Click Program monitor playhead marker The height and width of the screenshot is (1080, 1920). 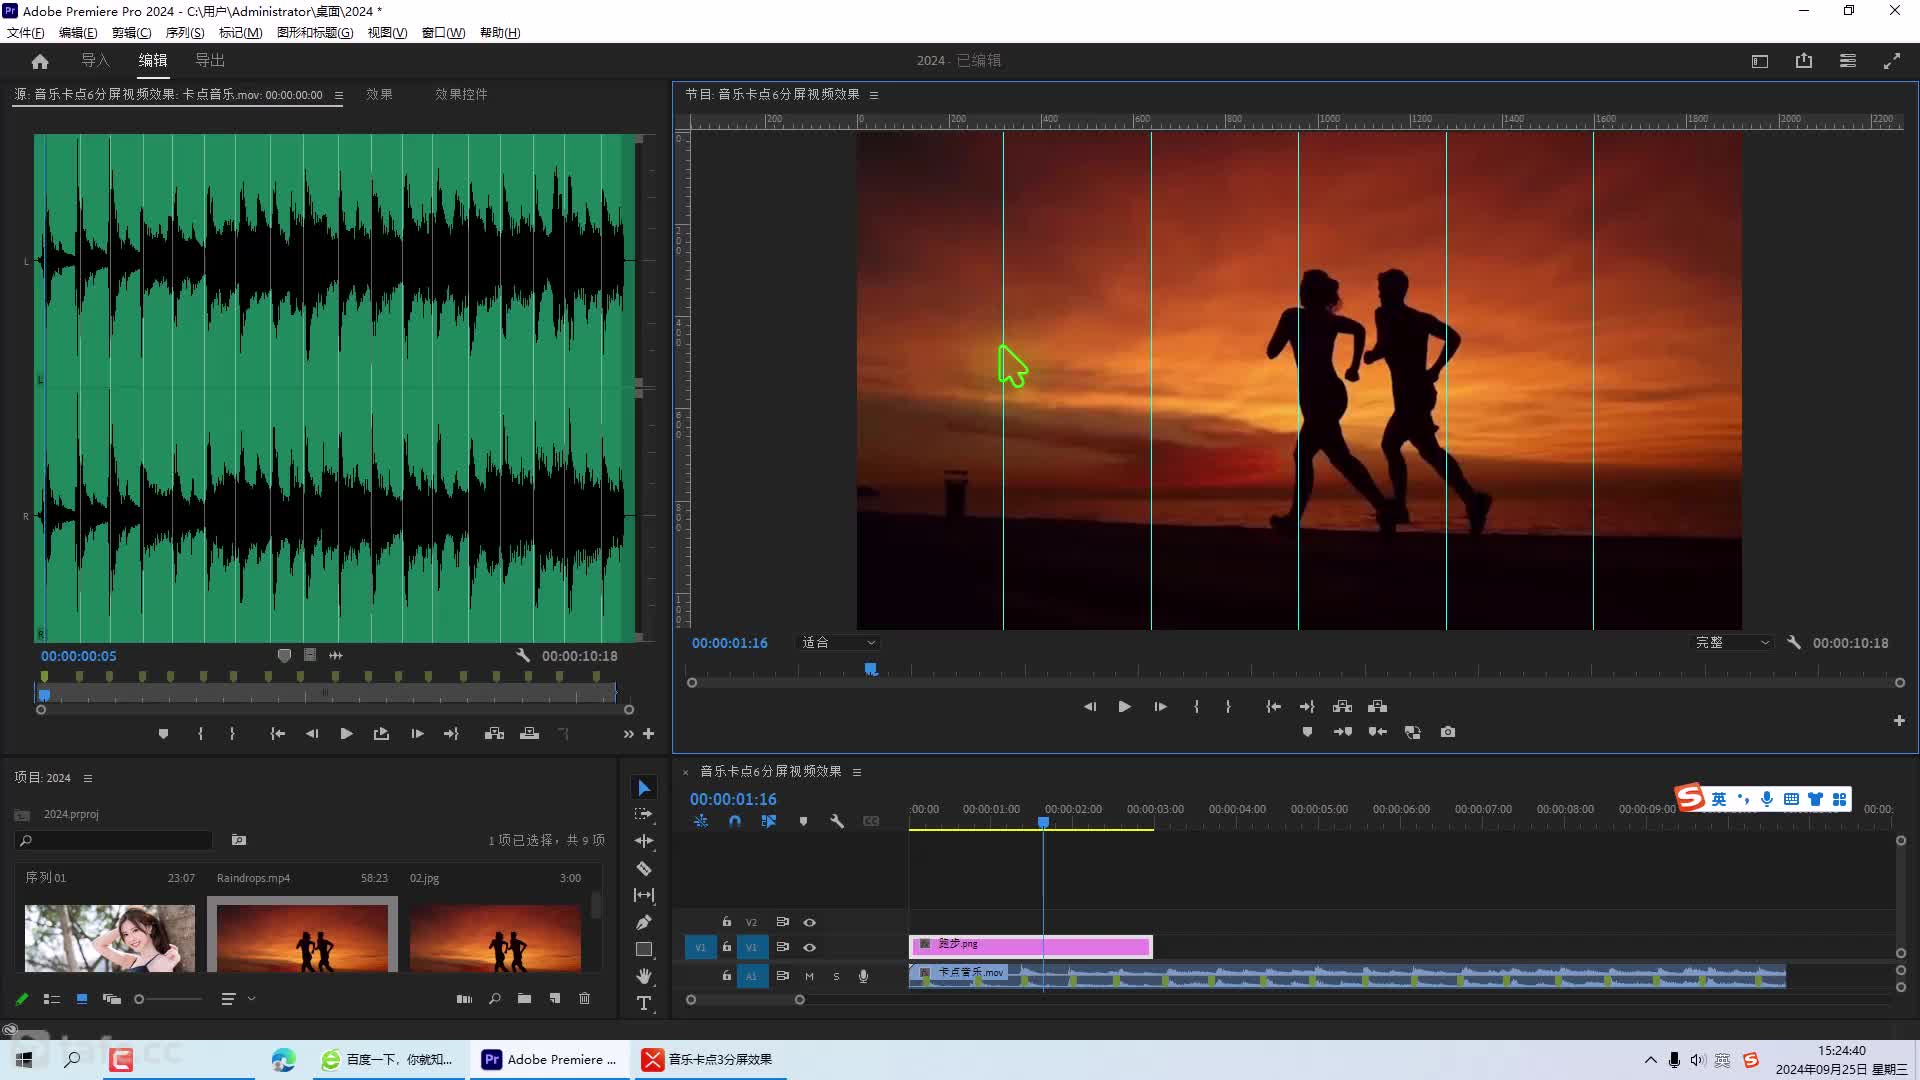click(871, 668)
